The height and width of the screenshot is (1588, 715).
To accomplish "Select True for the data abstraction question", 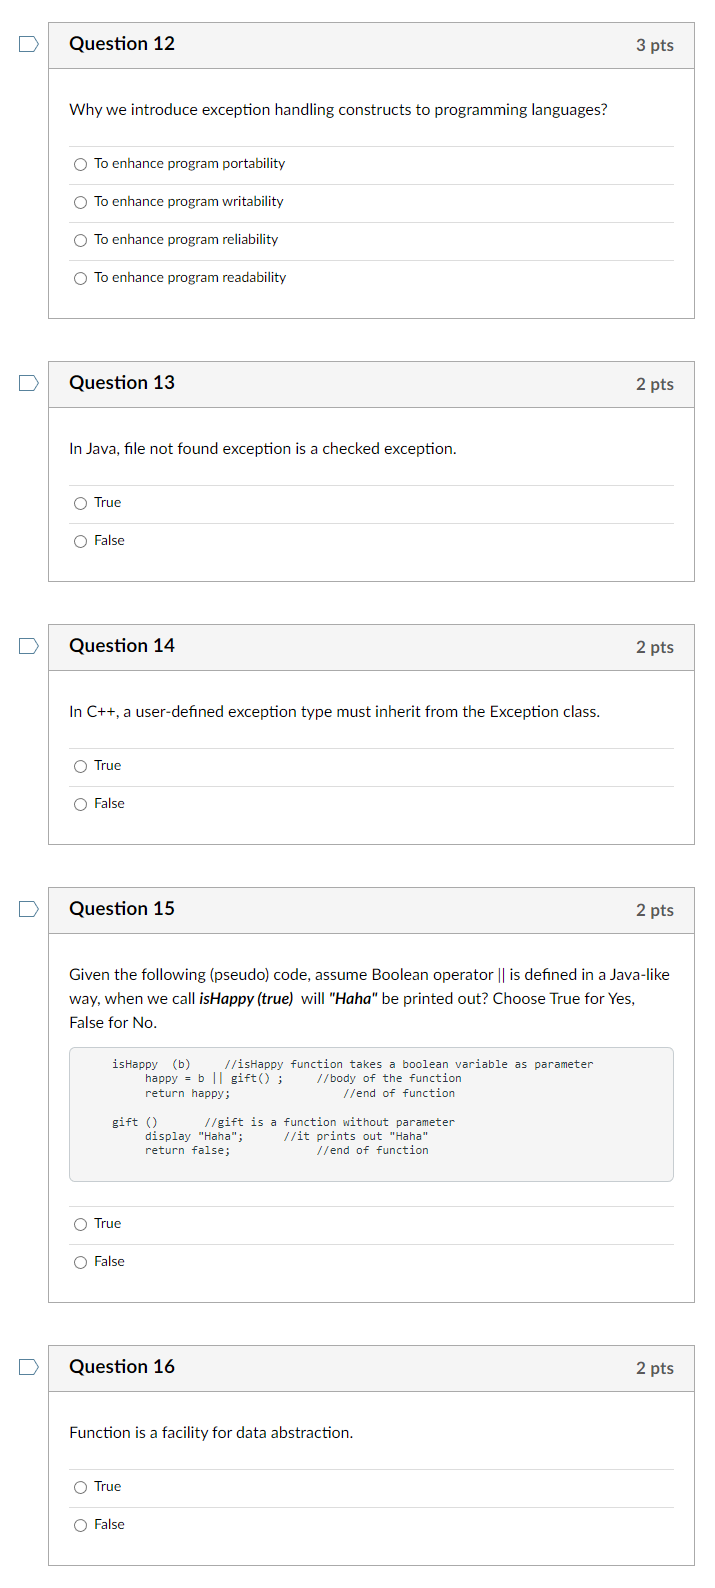I will coord(80,1487).
